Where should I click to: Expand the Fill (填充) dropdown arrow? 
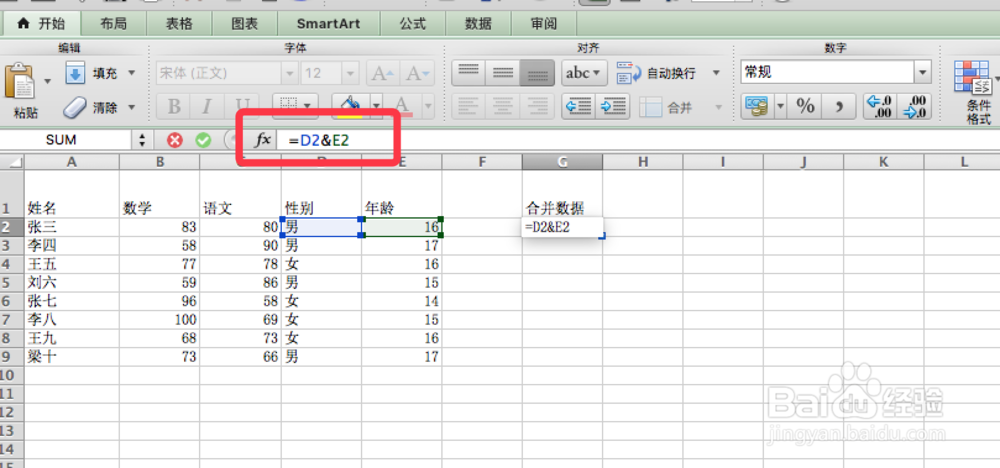pyautogui.click(x=131, y=73)
